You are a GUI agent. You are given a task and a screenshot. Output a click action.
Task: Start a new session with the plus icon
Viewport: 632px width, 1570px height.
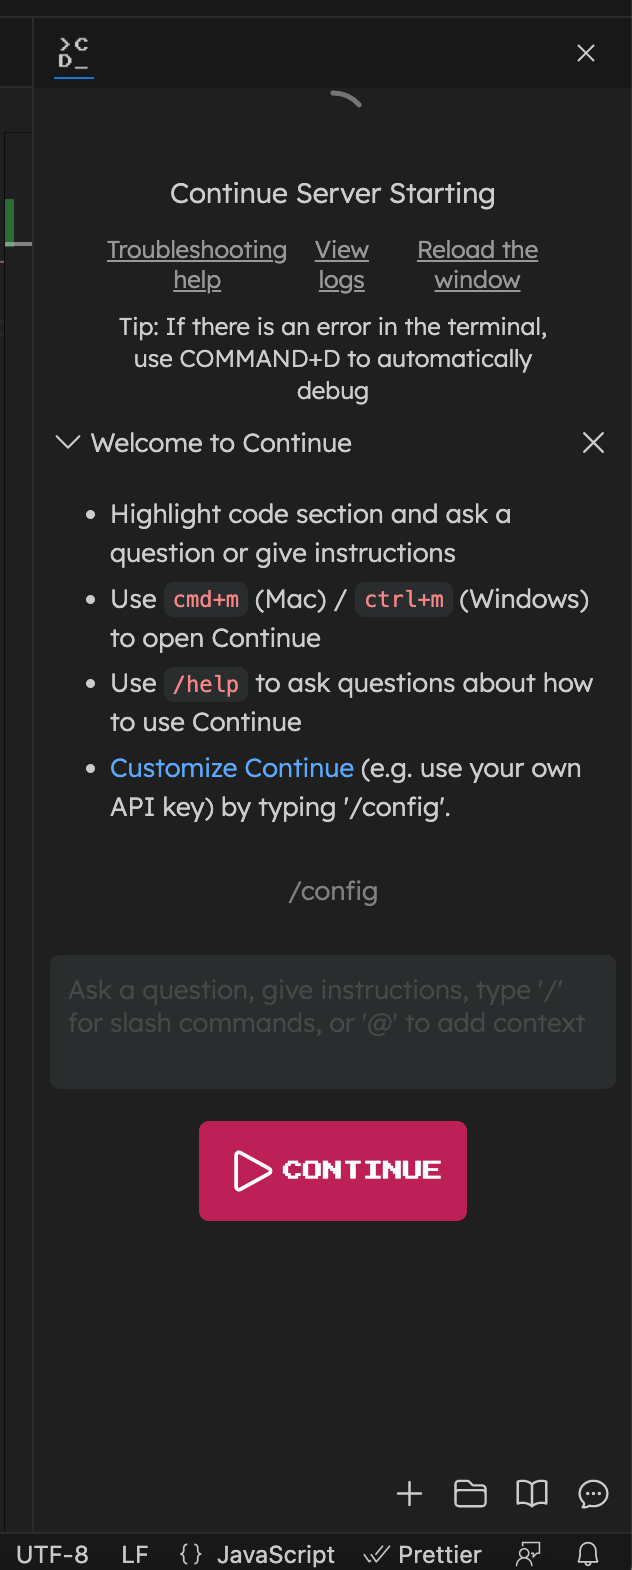[409, 1494]
